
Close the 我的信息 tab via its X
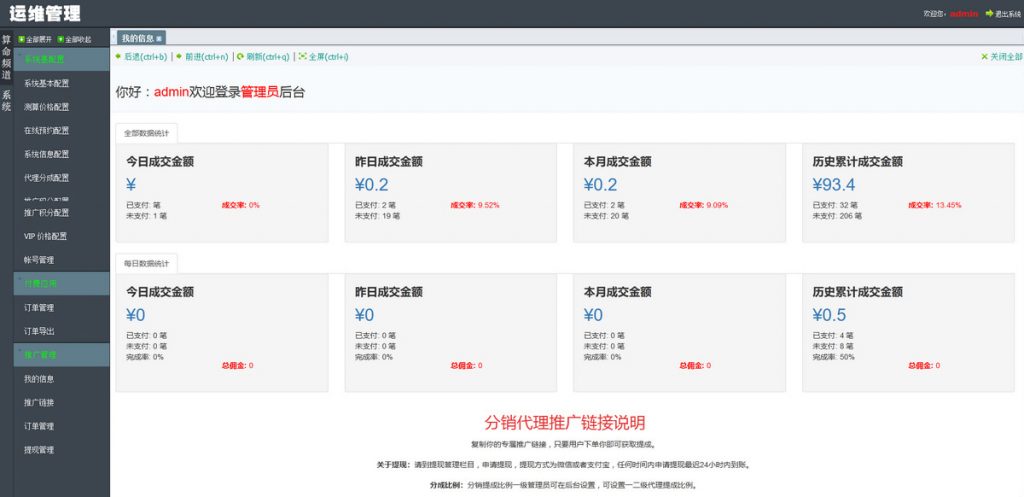click(x=159, y=38)
